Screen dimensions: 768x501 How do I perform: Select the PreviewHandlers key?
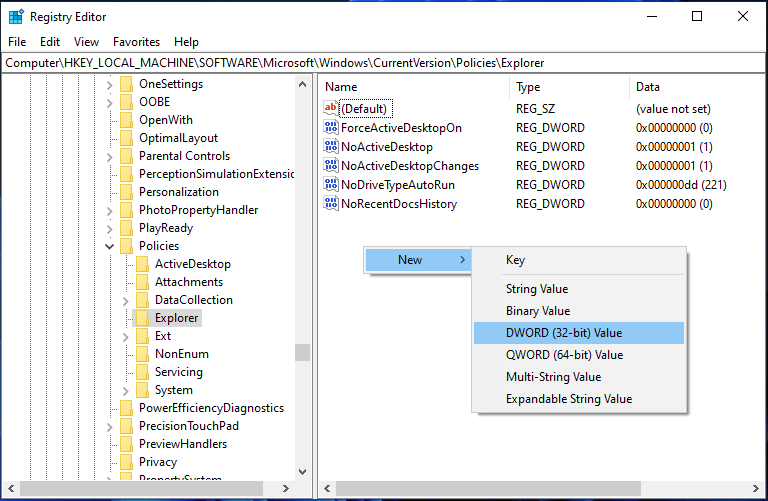coord(183,444)
